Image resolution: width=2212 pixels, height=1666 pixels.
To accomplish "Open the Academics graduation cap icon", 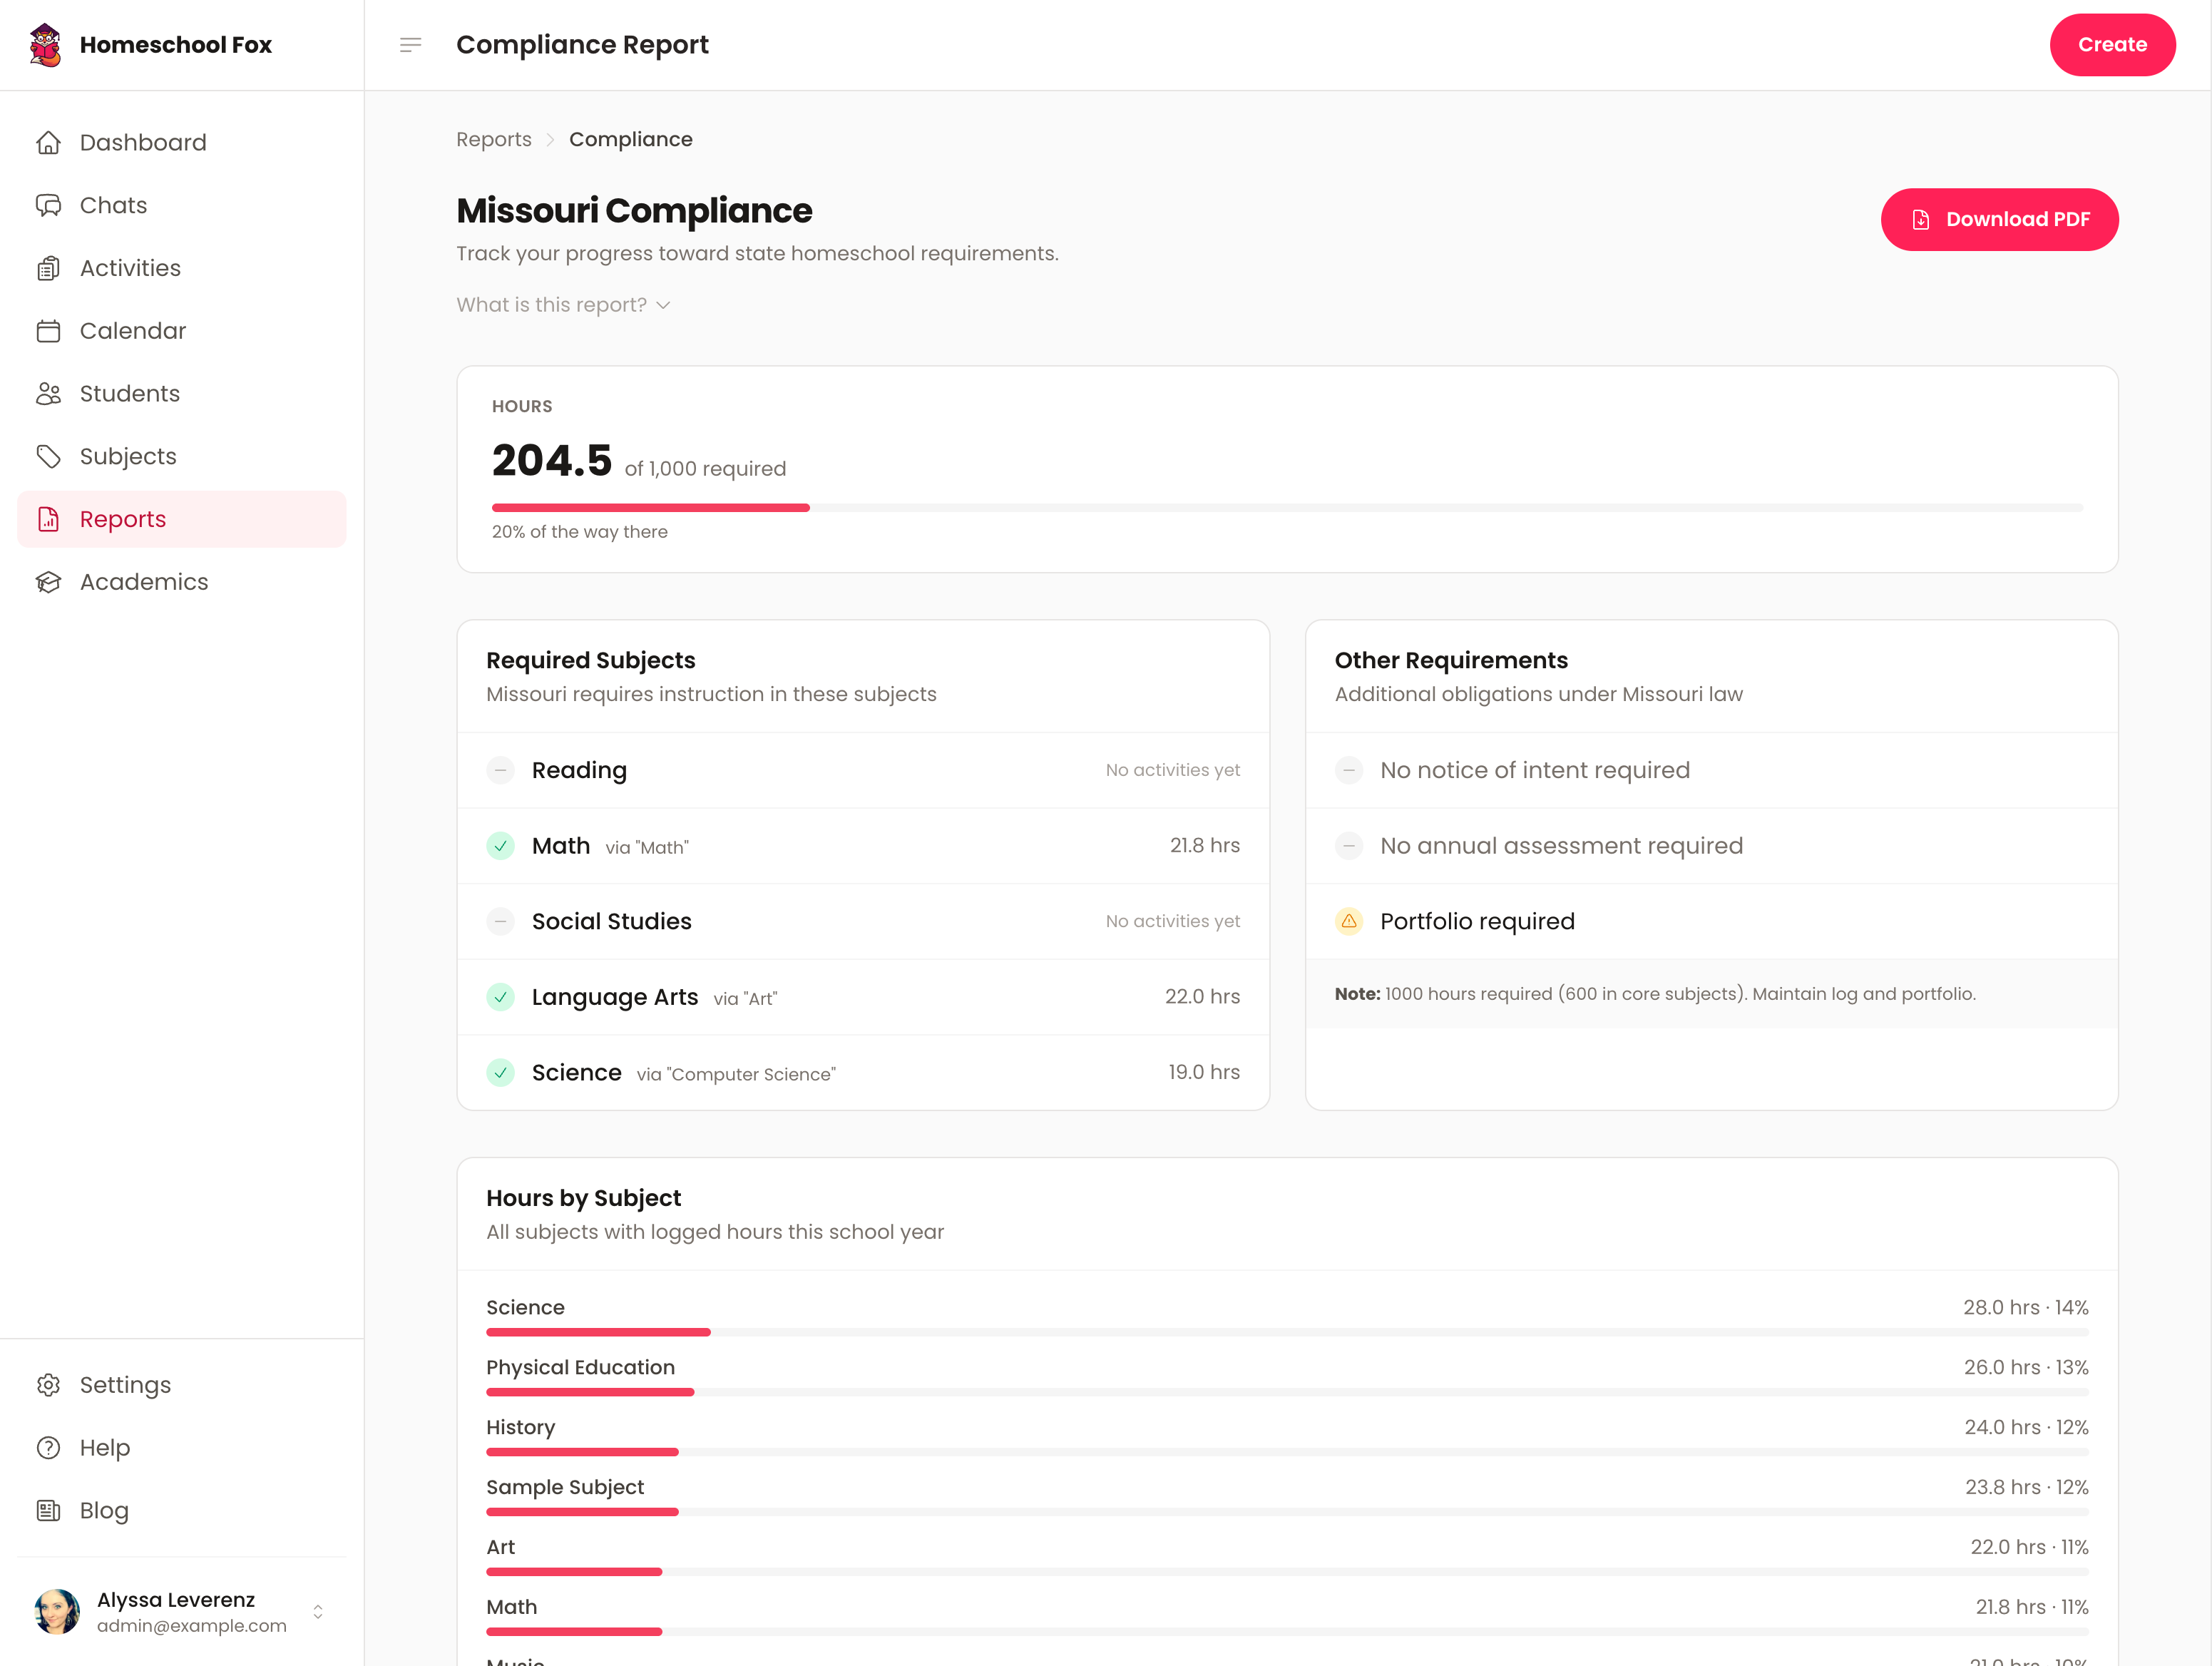I will pos(49,581).
